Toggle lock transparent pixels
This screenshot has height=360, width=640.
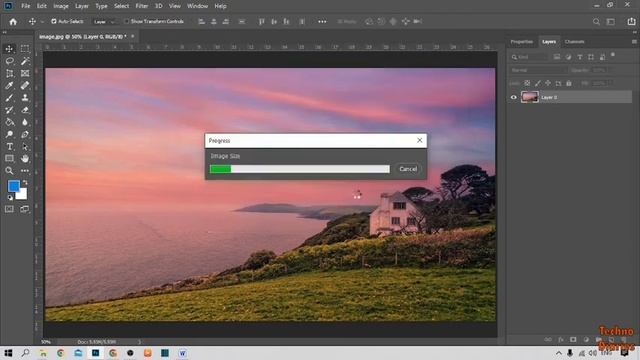pyautogui.click(x=527, y=83)
